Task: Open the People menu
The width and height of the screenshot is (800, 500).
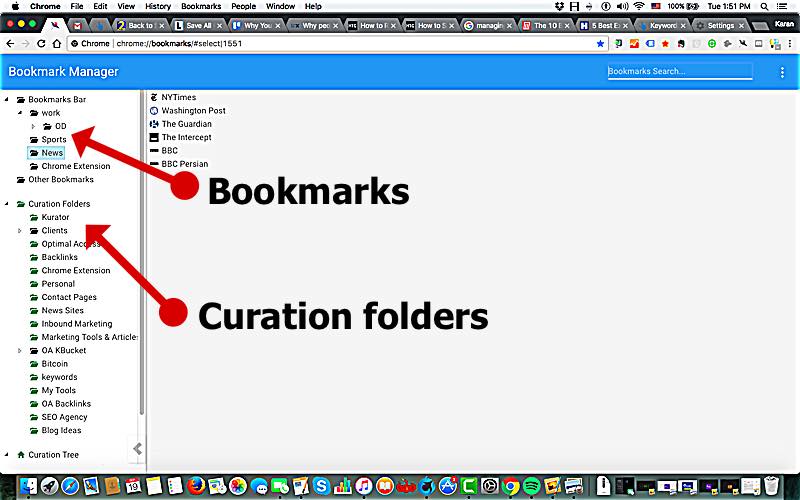Action: point(243,6)
